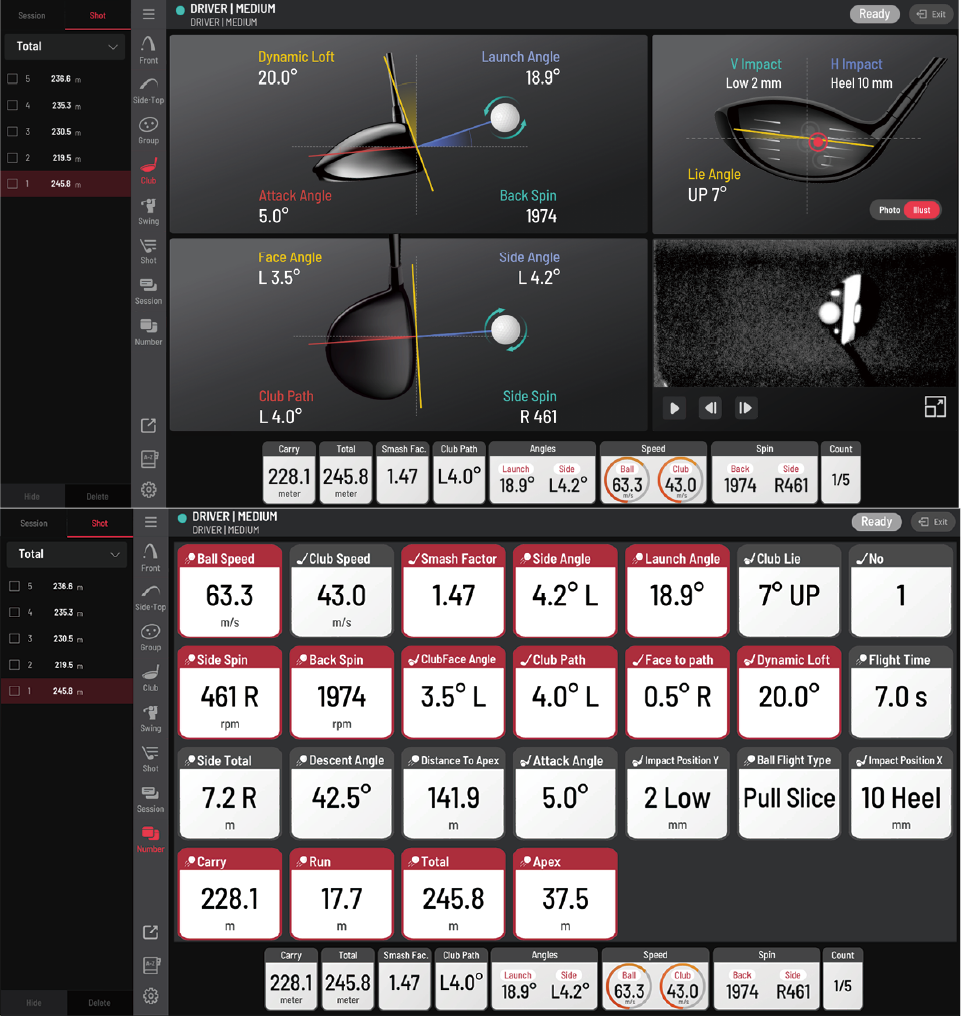Click Delete button in number-grid screen

99,1003
